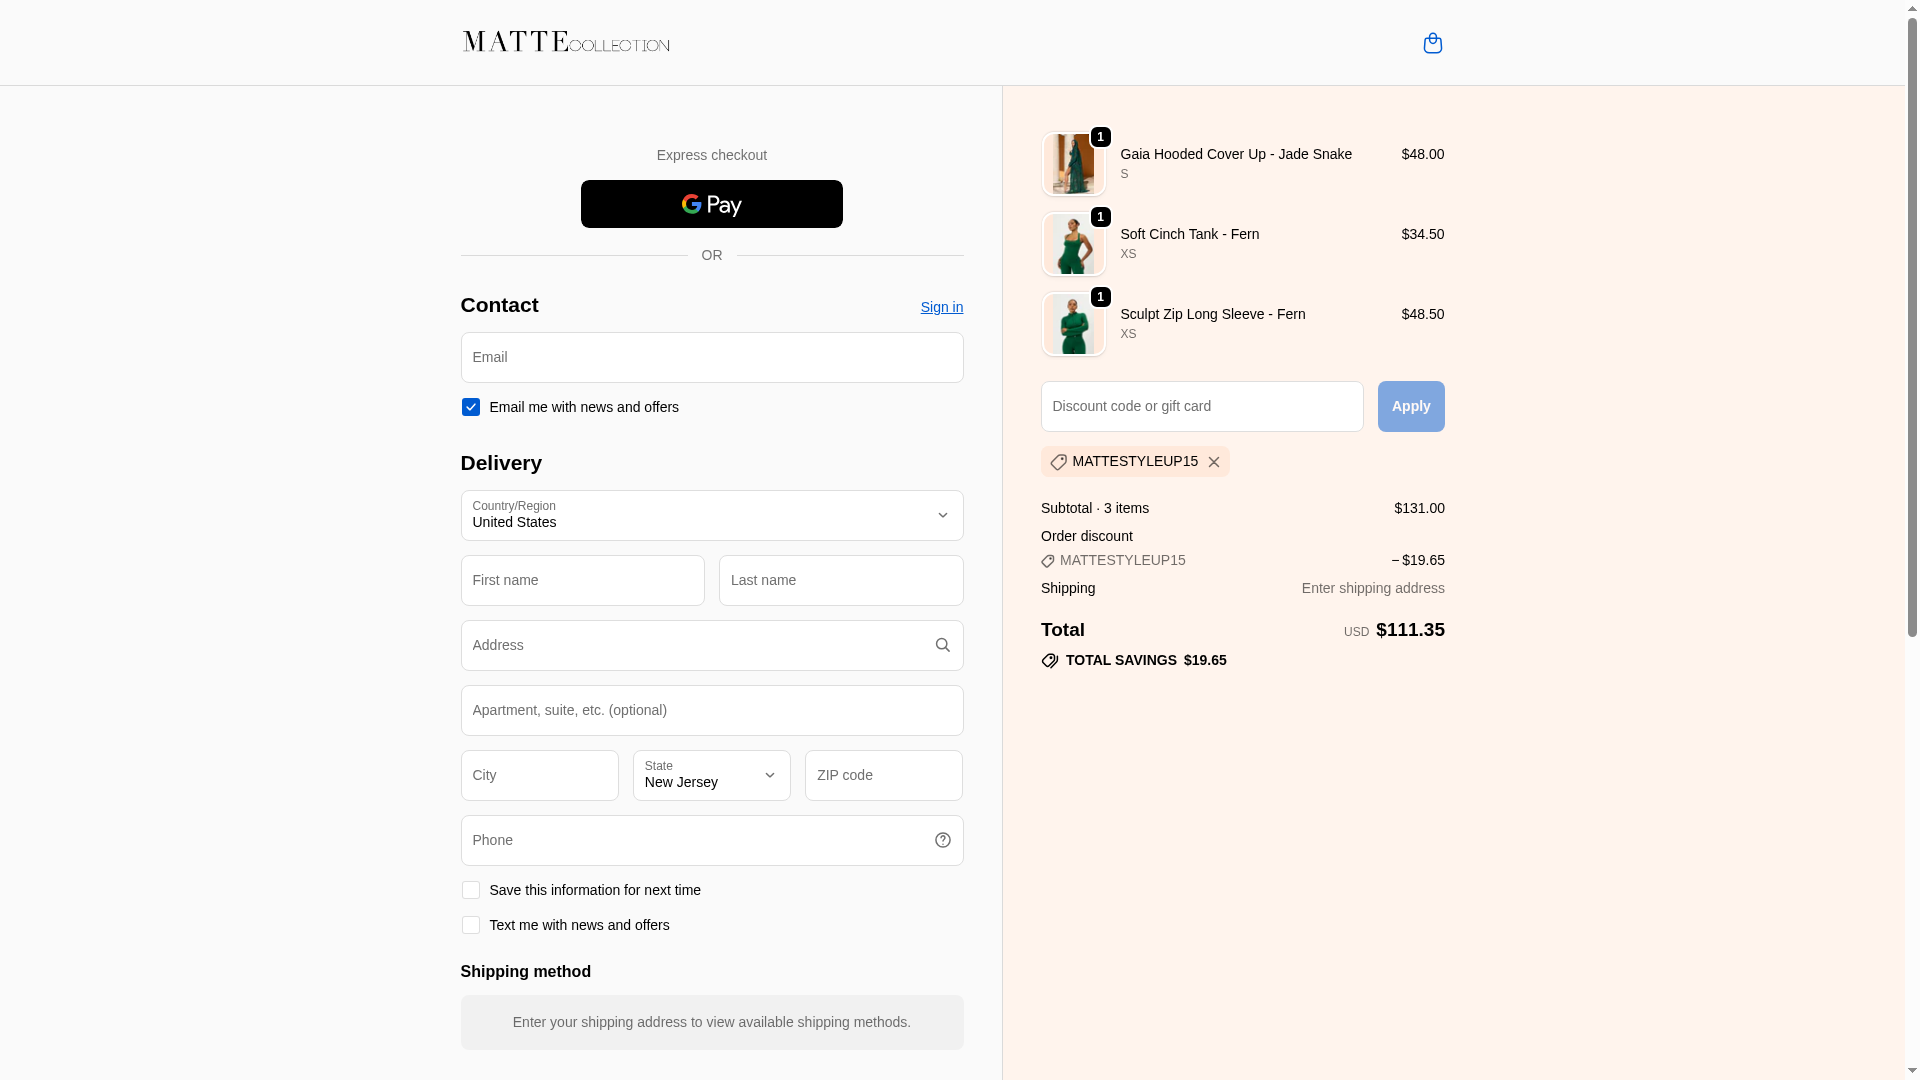Click the address search magnifier icon
The width and height of the screenshot is (1920, 1080).
pyautogui.click(x=942, y=645)
